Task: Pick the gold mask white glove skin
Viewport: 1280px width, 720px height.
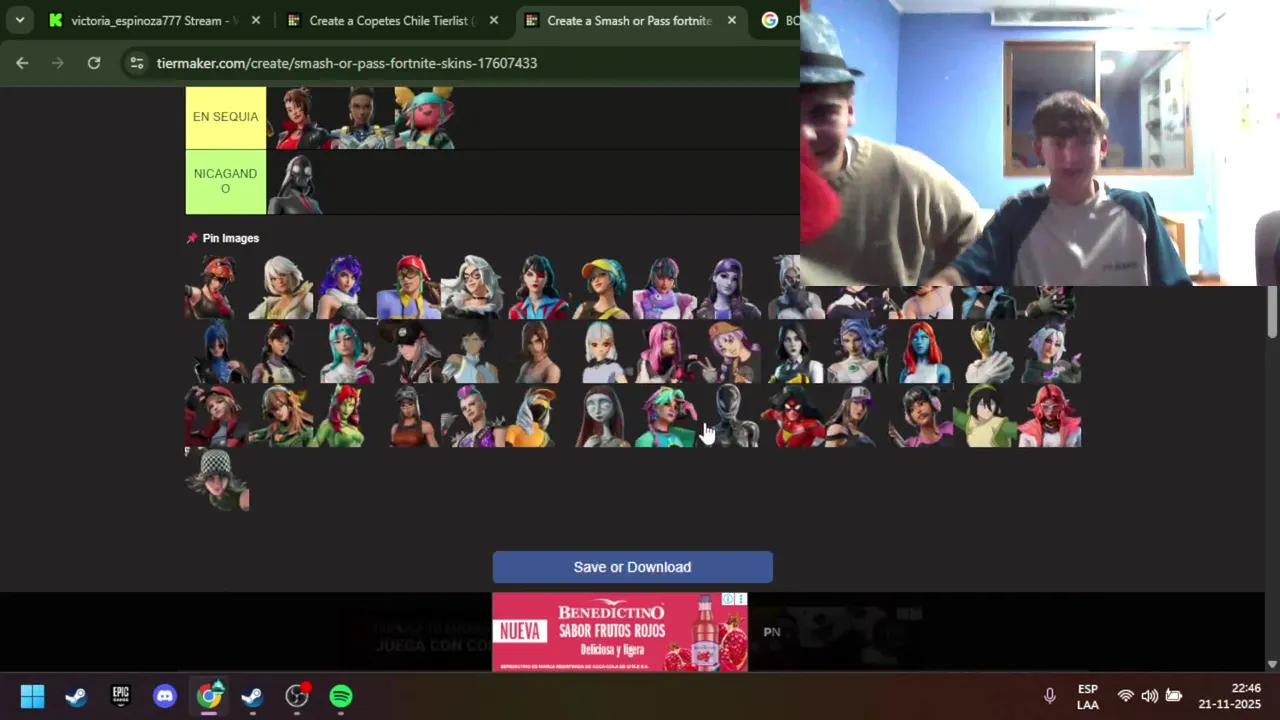Action: [986, 351]
